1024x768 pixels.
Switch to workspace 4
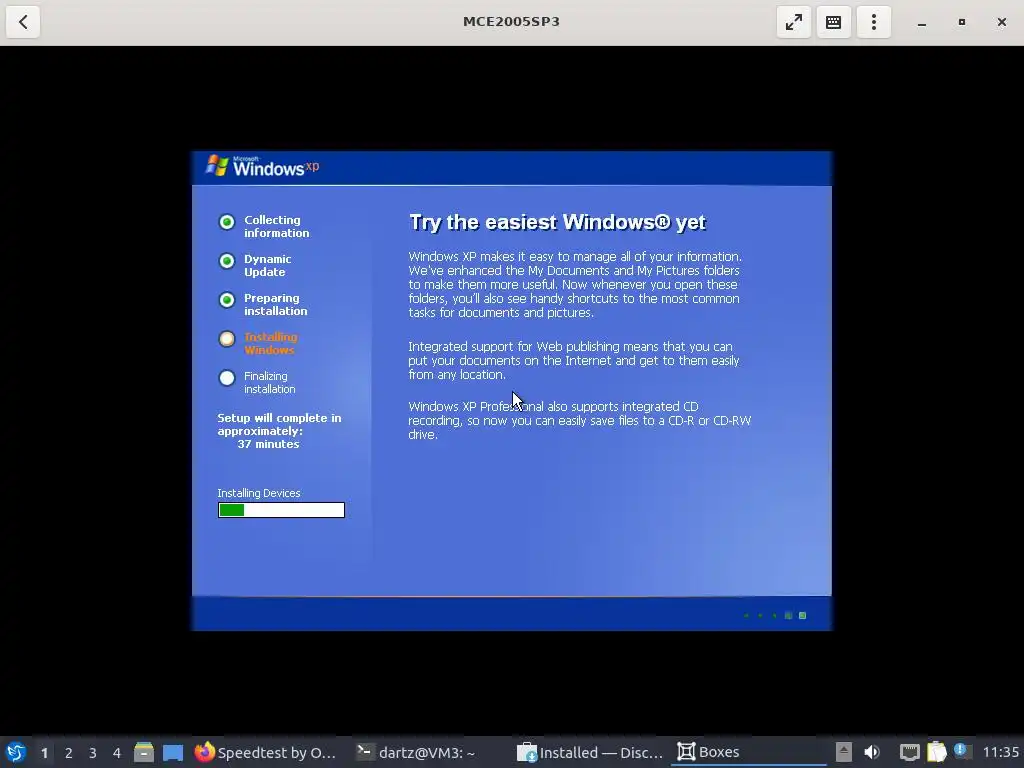[117, 753]
